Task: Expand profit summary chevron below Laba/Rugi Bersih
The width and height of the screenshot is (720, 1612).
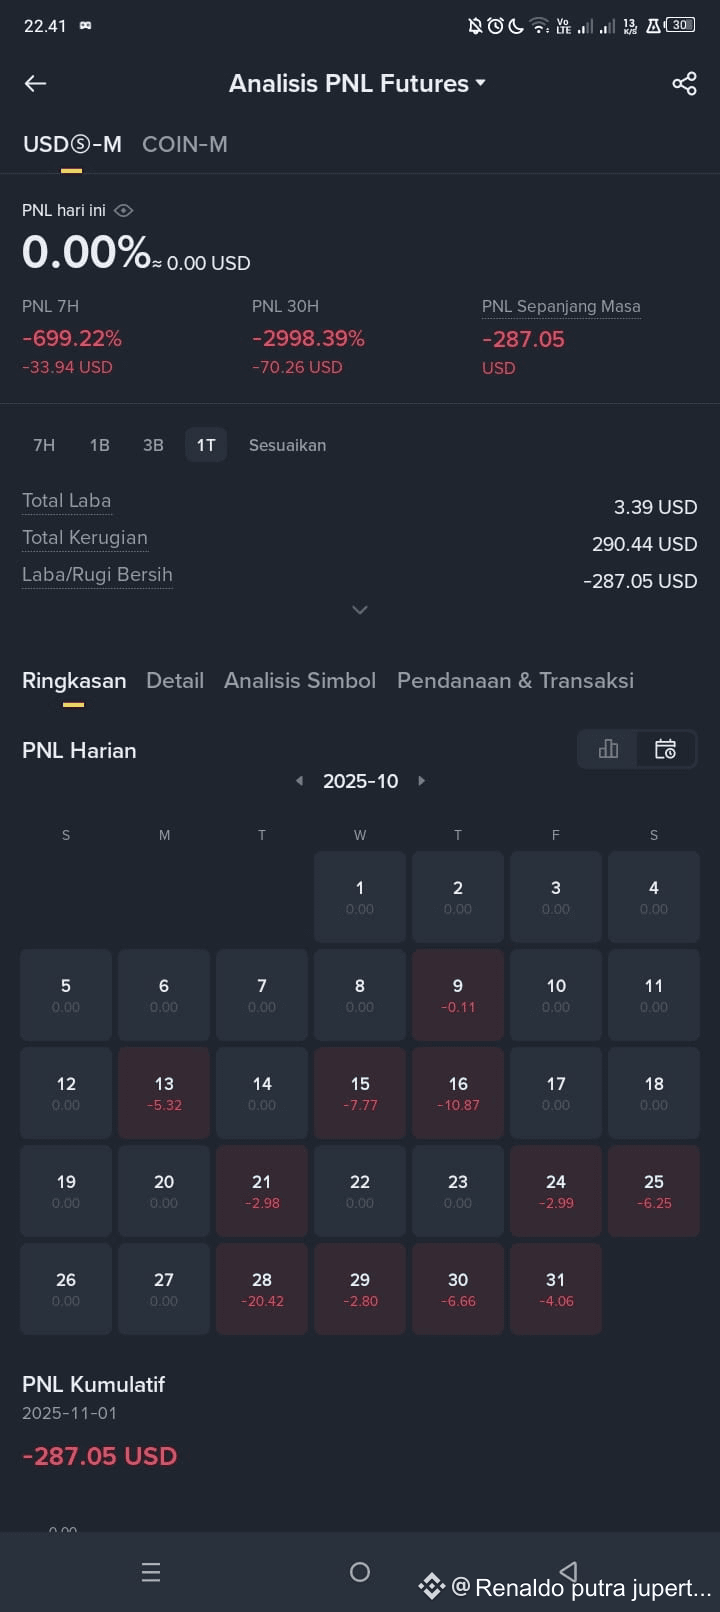Action: pyautogui.click(x=360, y=610)
